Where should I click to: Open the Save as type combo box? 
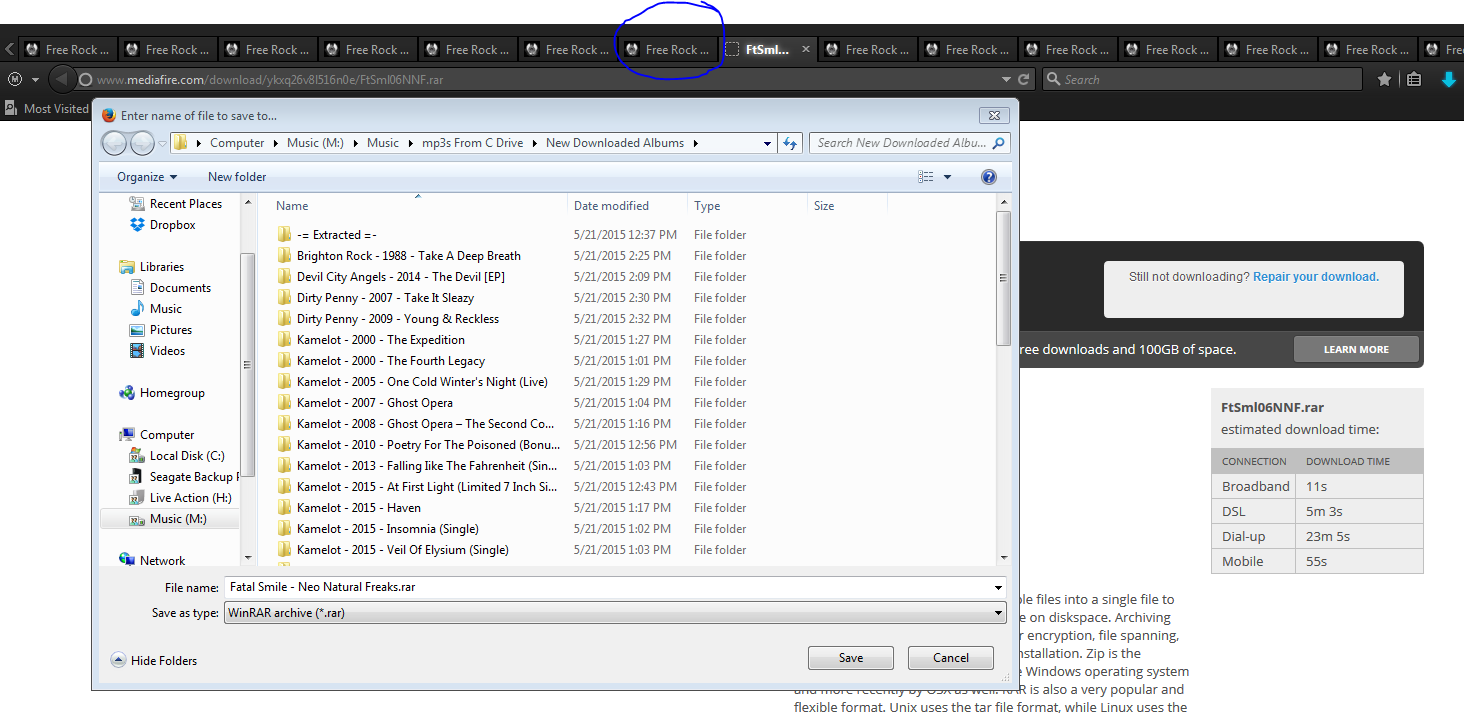[x=614, y=613]
